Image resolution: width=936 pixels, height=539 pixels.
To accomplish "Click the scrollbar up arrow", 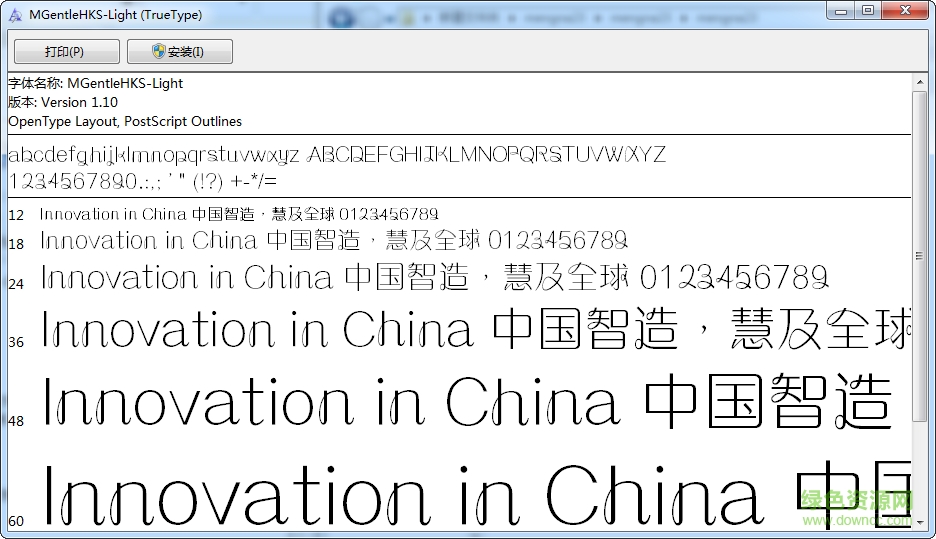I will 919,82.
